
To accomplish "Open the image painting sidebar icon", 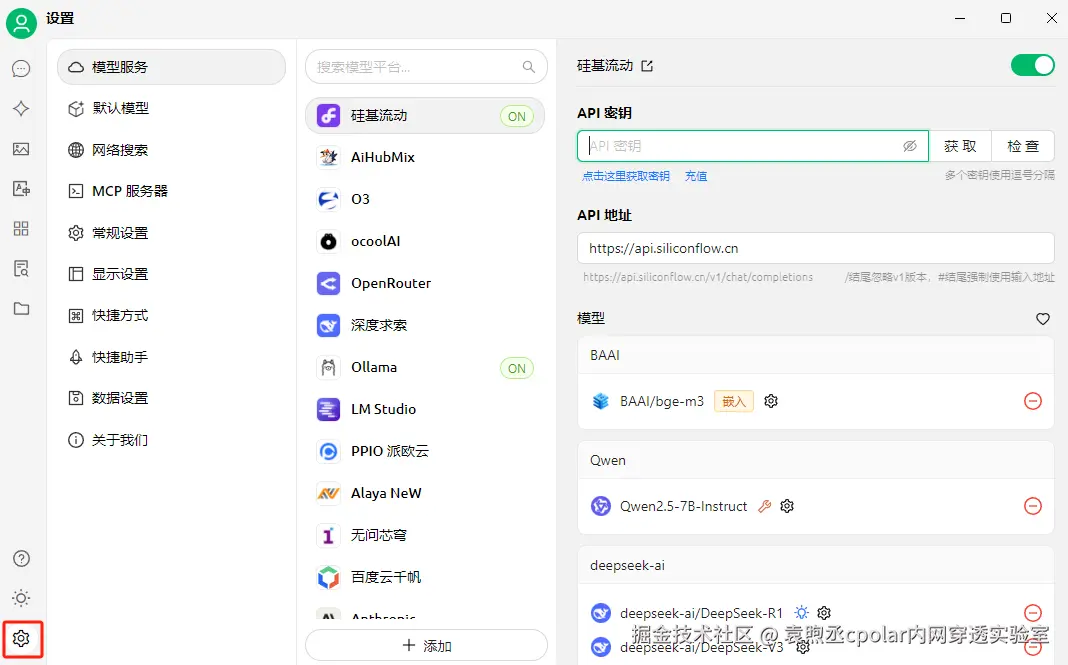I will coord(21,149).
